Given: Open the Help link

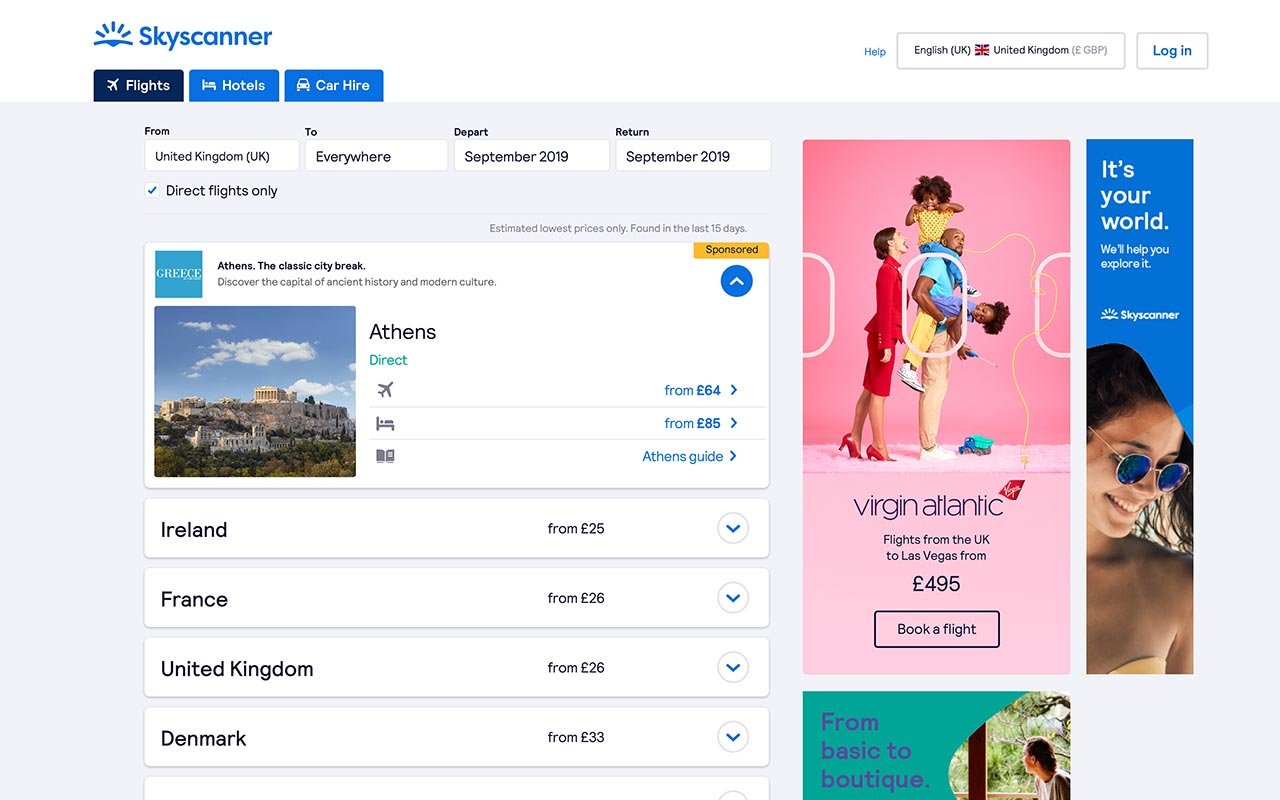Looking at the screenshot, I should [x=875, y=52].
